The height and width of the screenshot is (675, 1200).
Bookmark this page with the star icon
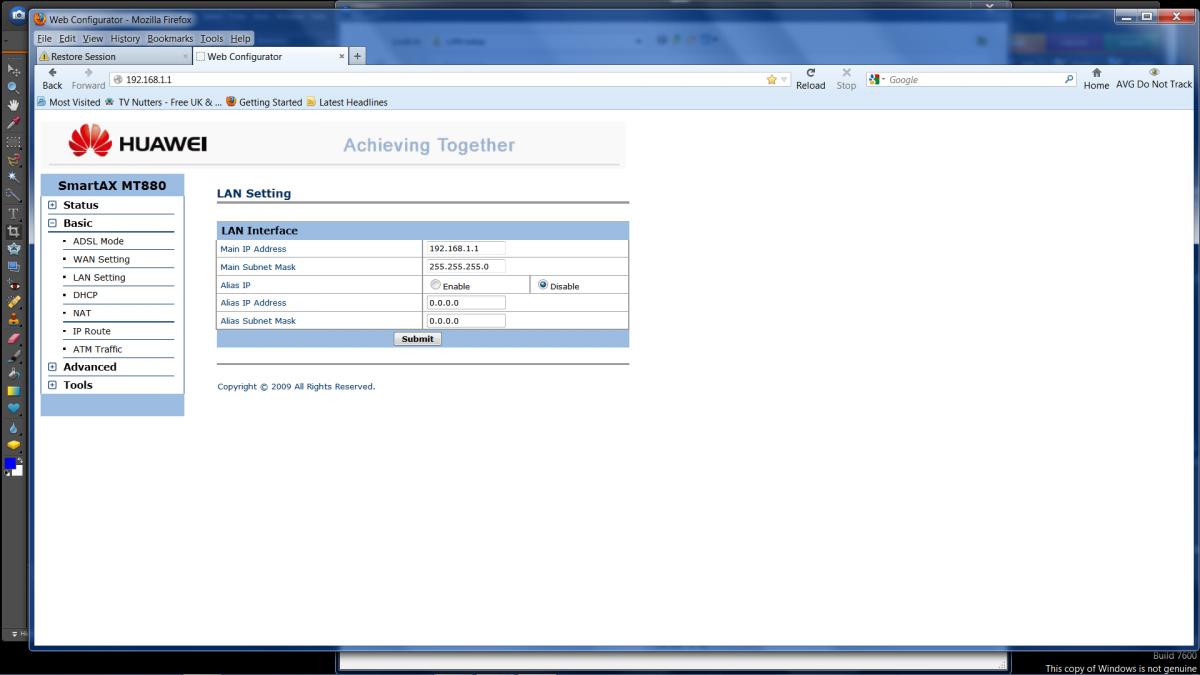[x=772, y=80]
